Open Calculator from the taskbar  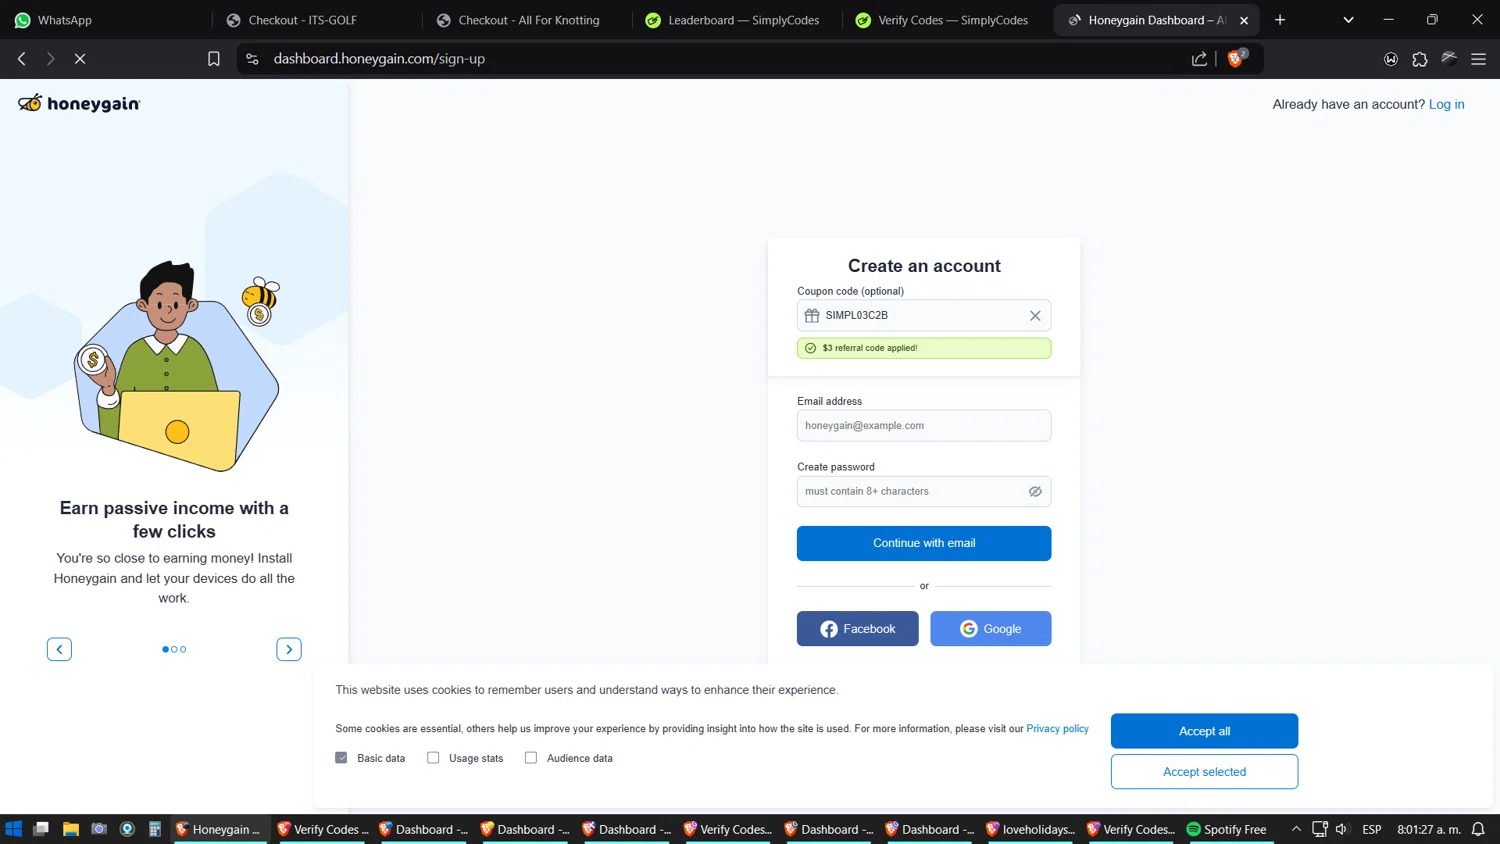(155, 829)
